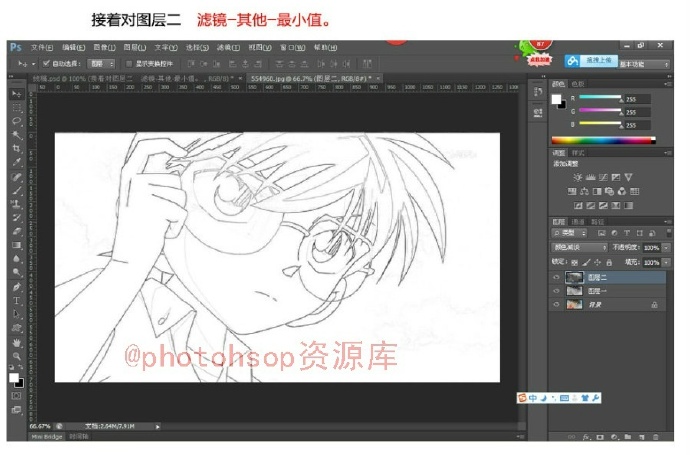Click the blue upload button

coord(591,61)
